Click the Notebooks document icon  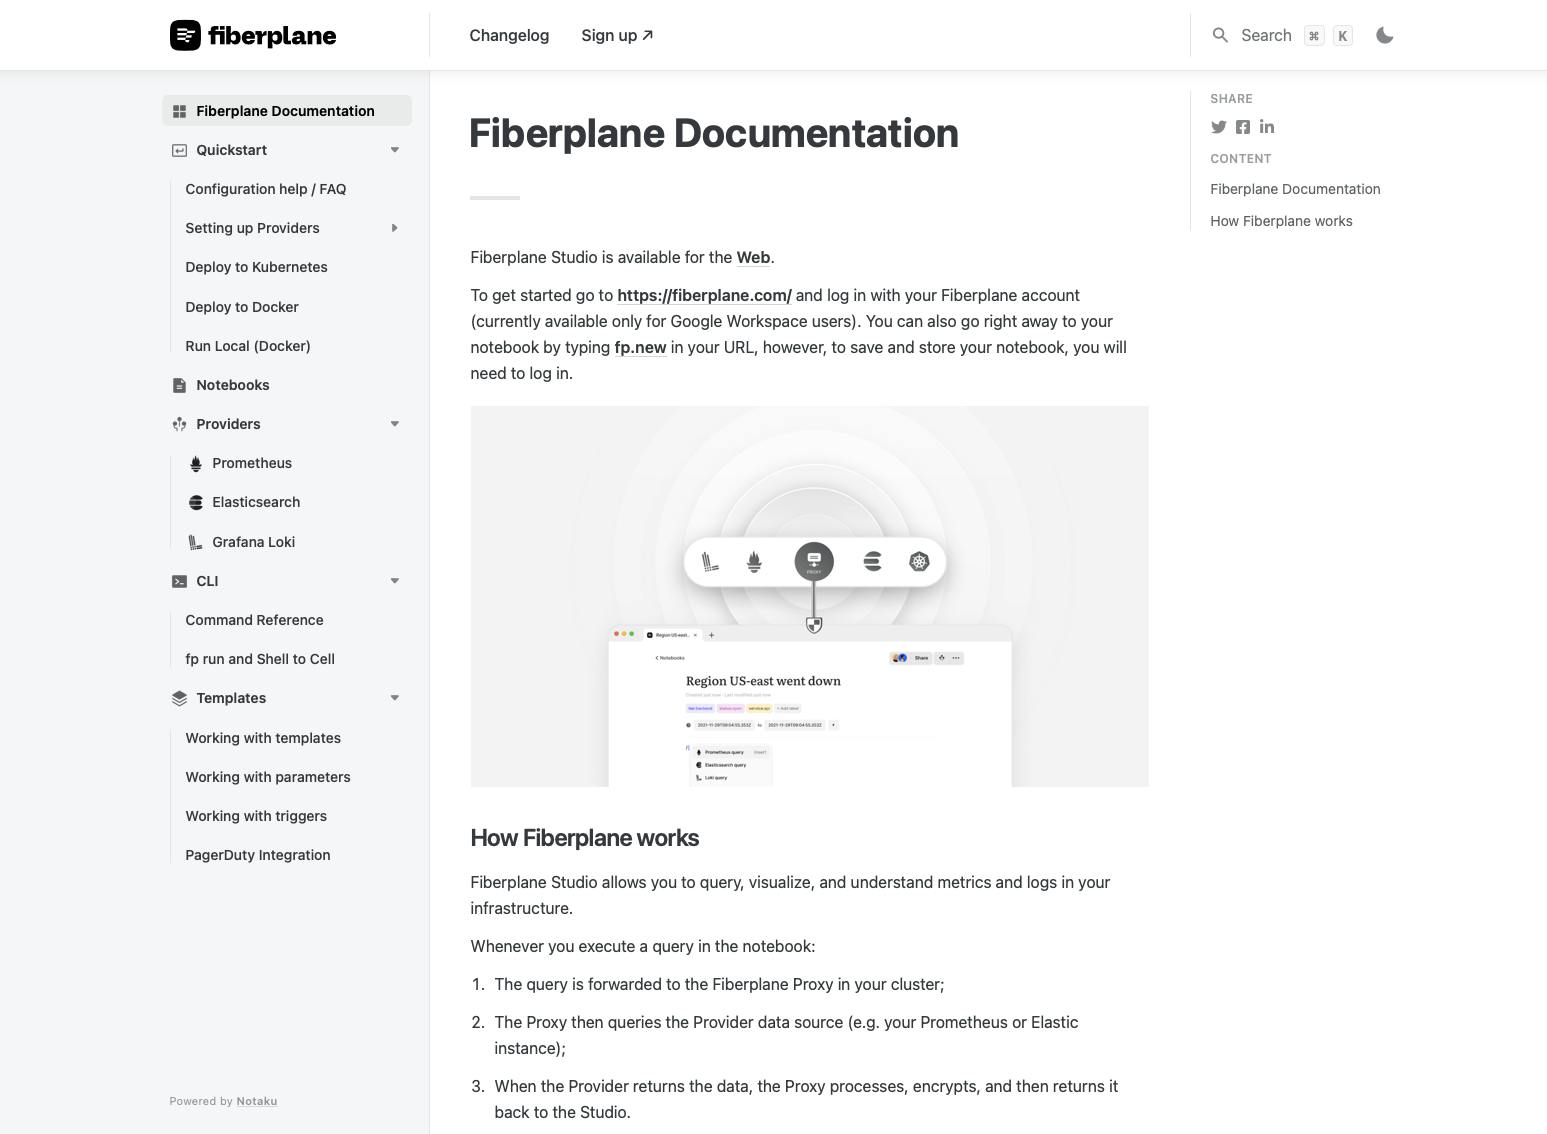coord(179,385)
